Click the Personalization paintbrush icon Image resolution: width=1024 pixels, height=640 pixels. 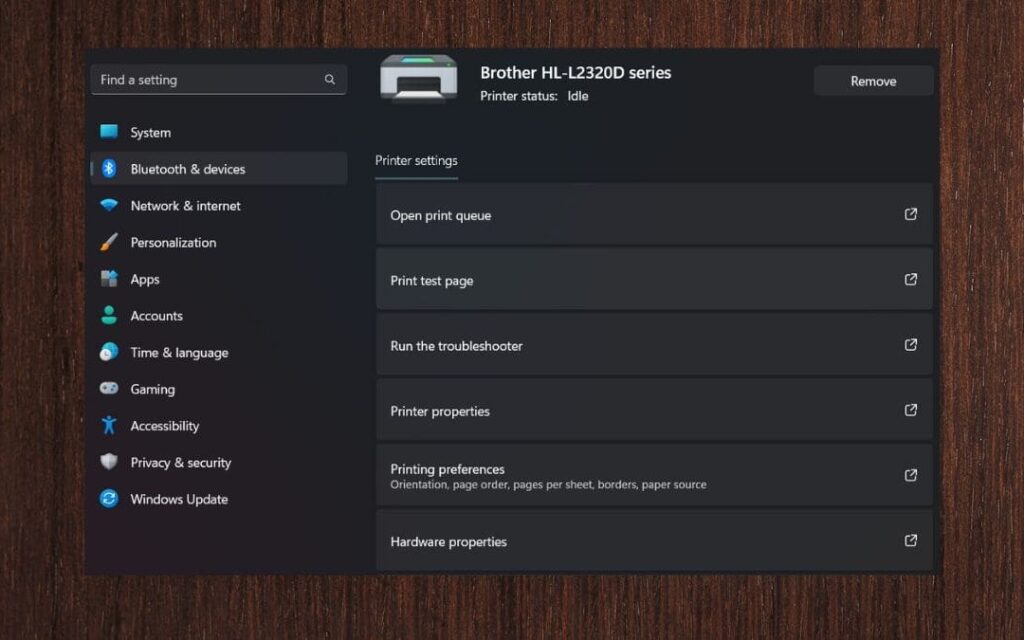click(109, 242)
